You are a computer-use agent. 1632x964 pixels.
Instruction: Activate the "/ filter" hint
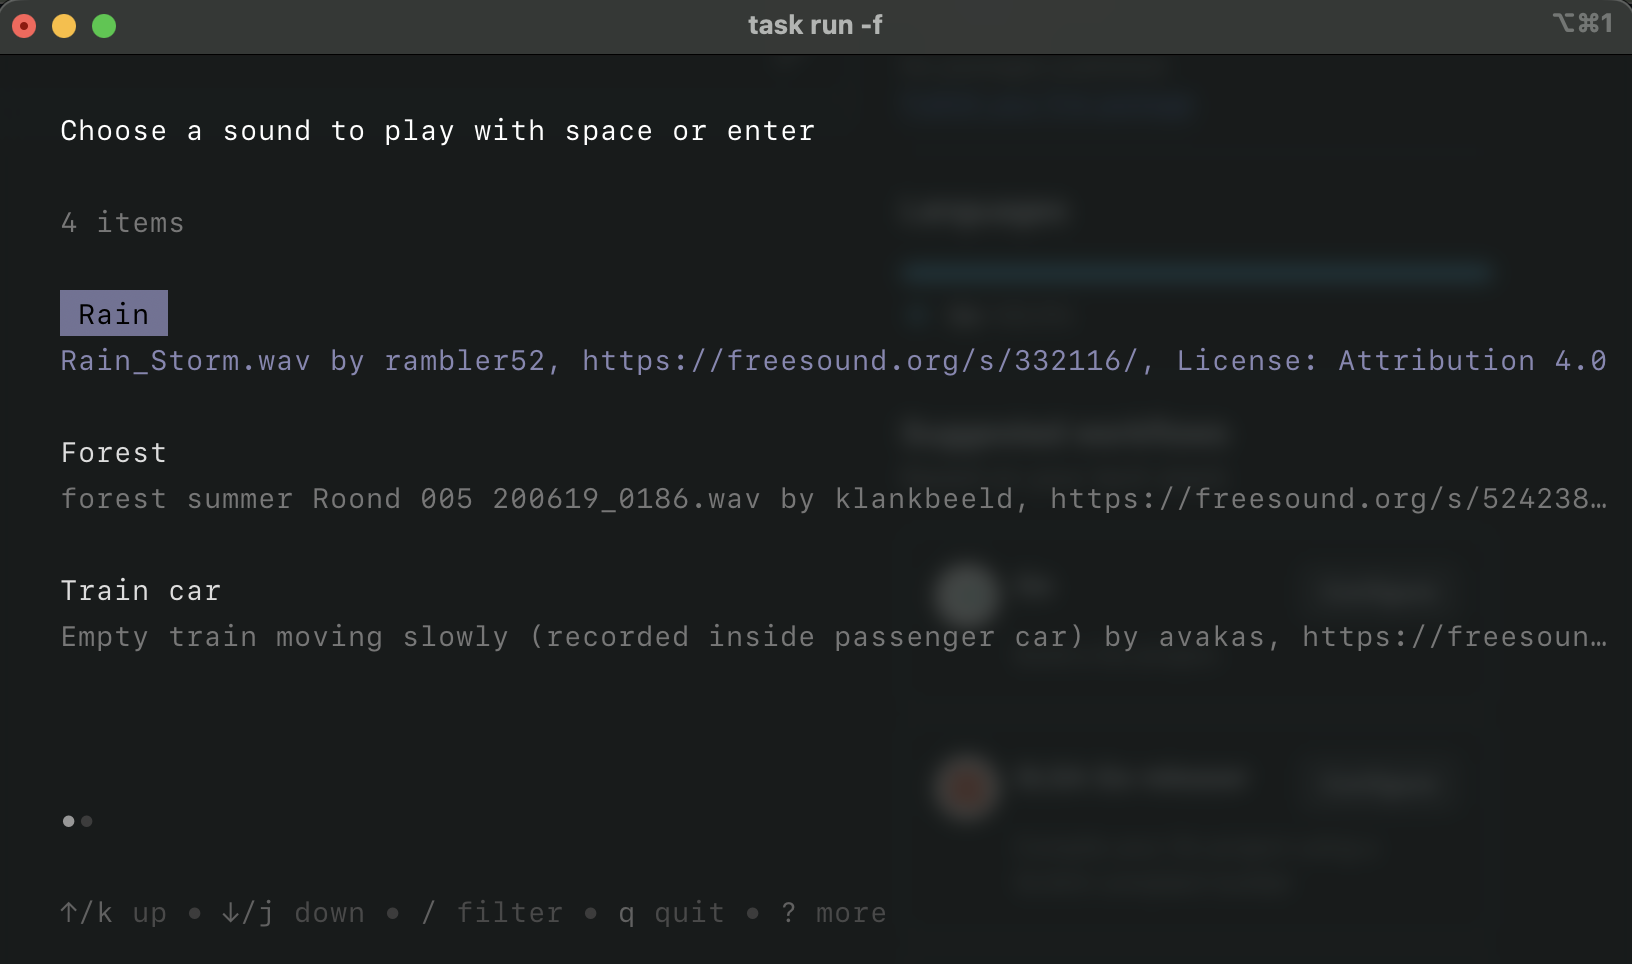492,913
